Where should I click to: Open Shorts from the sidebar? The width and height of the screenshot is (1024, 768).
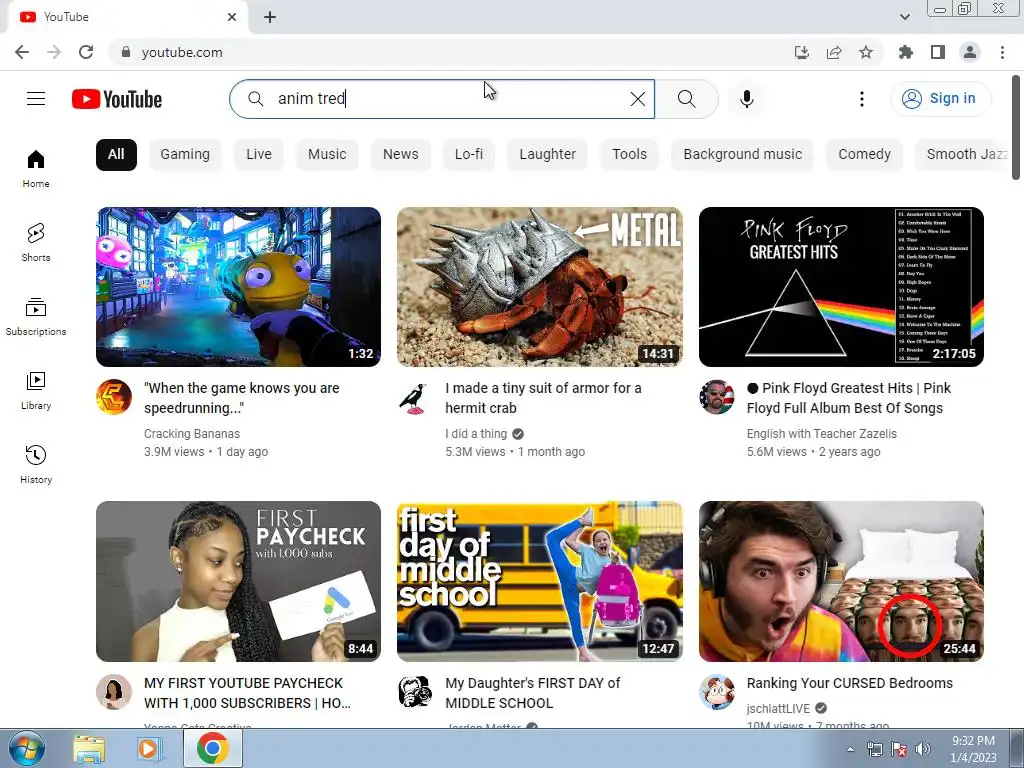pyautogui.click(x=36, y=242)
